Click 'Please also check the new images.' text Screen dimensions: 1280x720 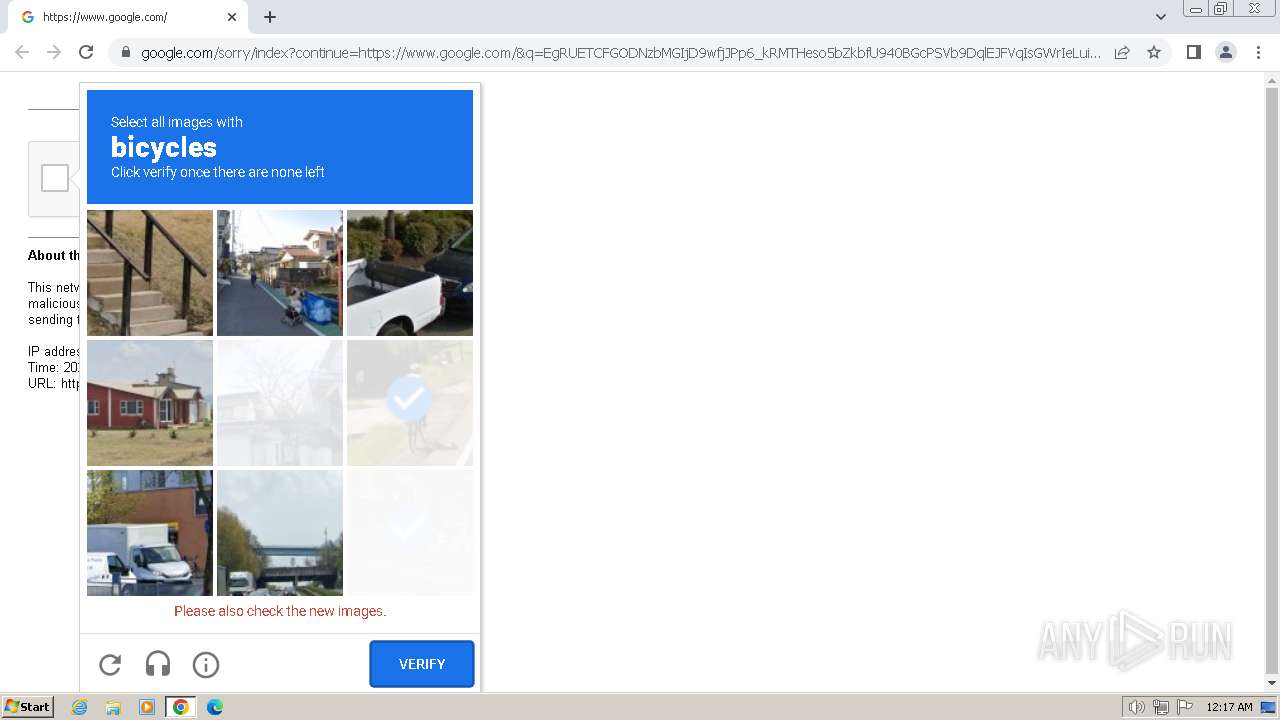pos(280,611)
